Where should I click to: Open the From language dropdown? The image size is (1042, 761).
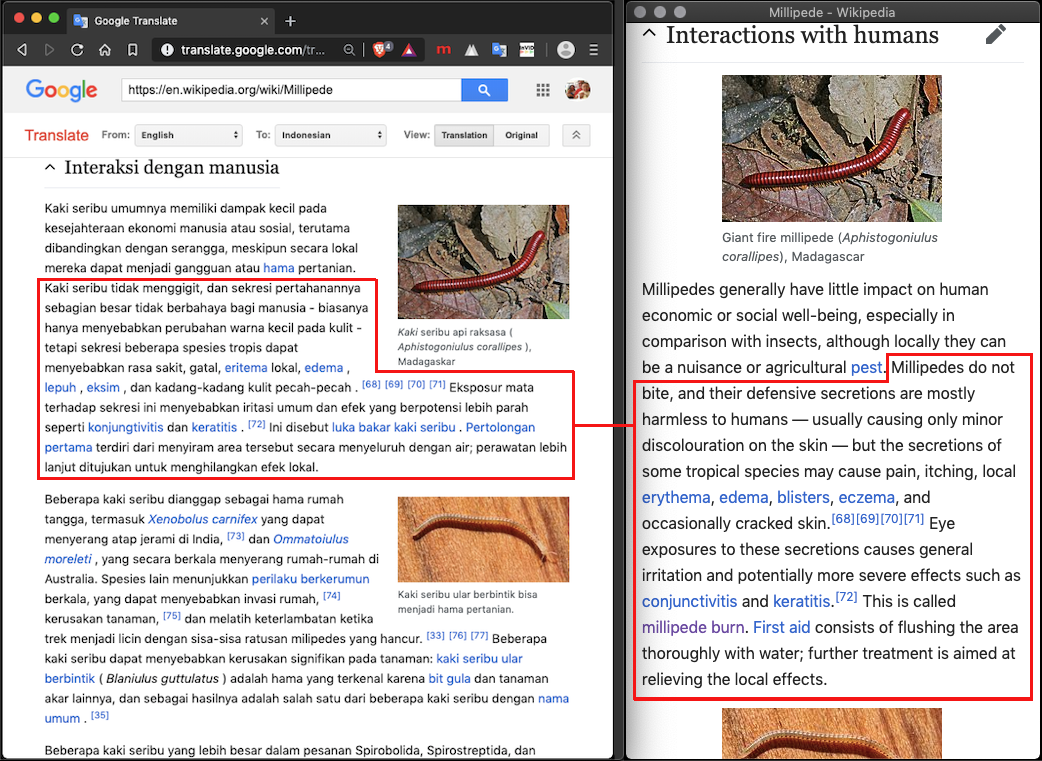189,135
